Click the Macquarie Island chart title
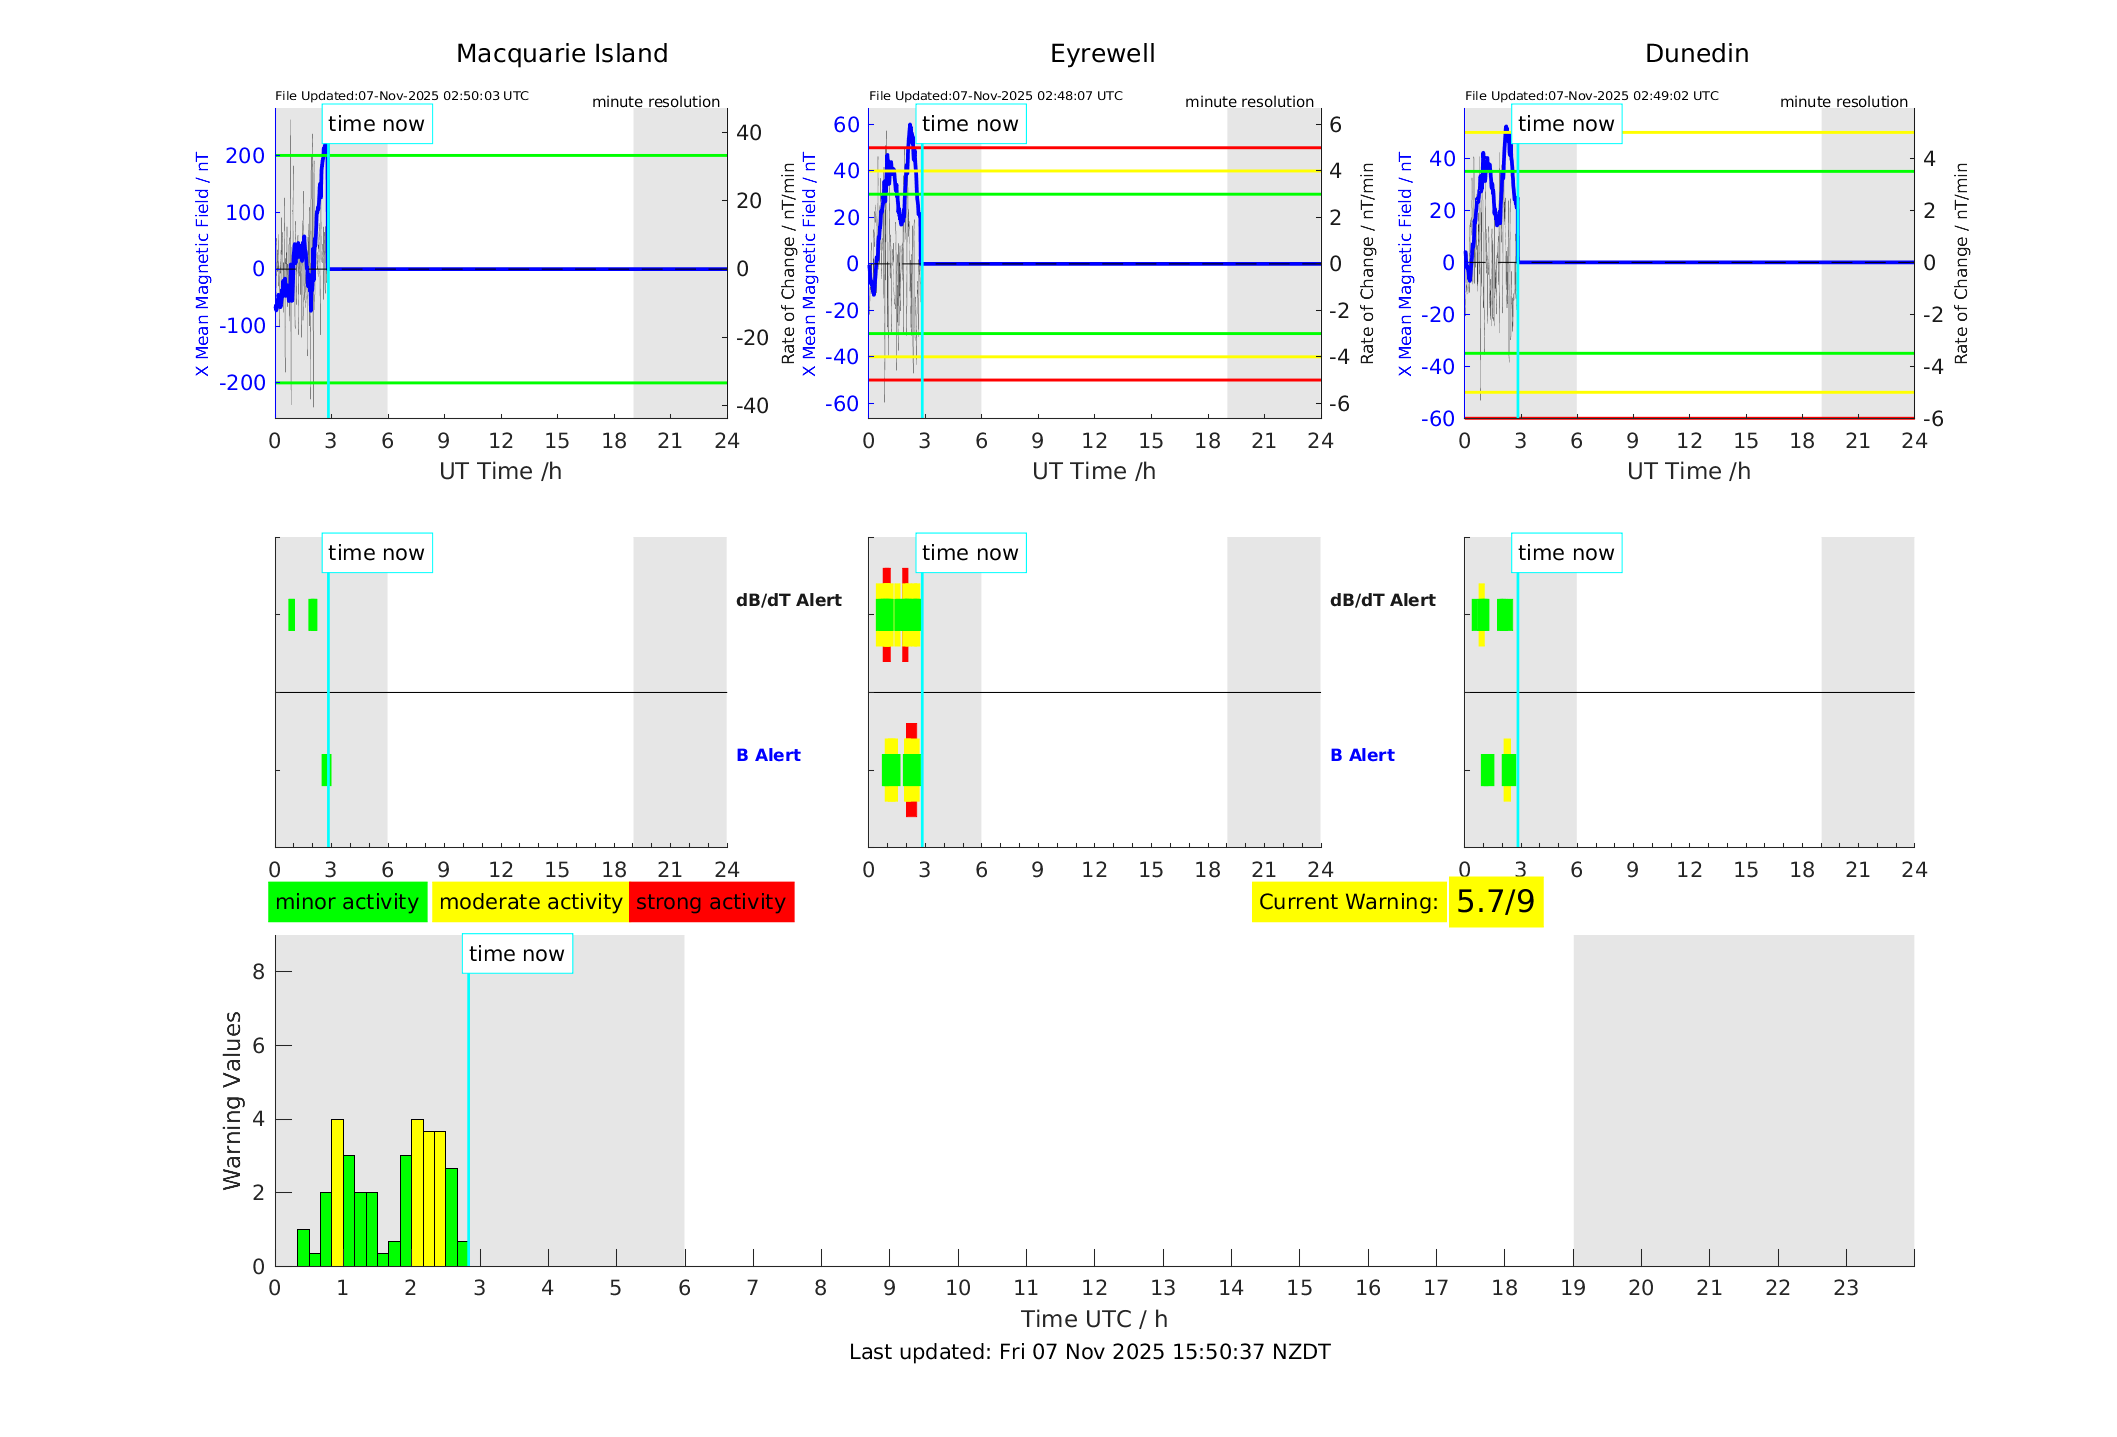Image resolution: width=2117 pixels, height=1437 pixels. tap(562, 54)
